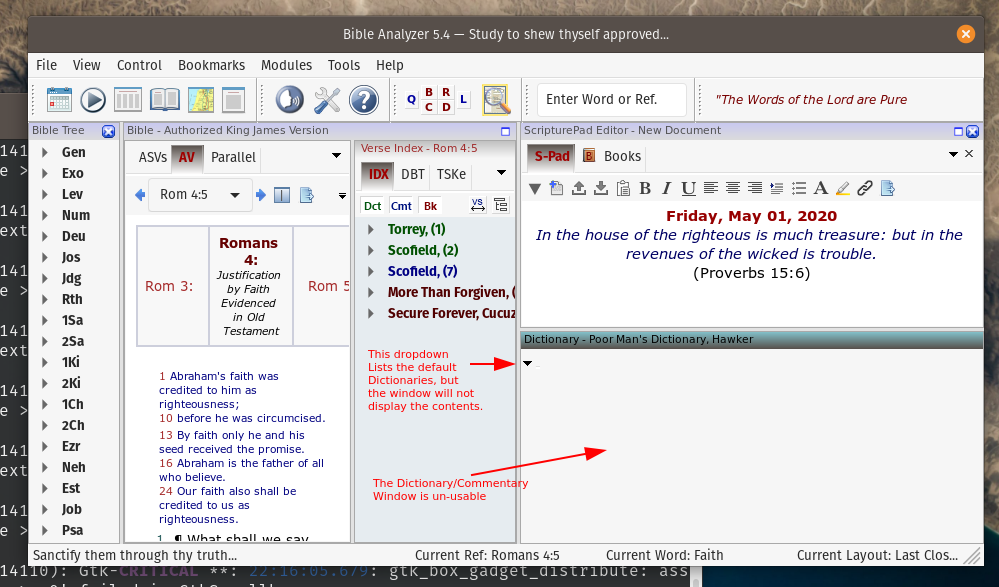Click Enter Word or Ref. field

(x=612, y=99)
